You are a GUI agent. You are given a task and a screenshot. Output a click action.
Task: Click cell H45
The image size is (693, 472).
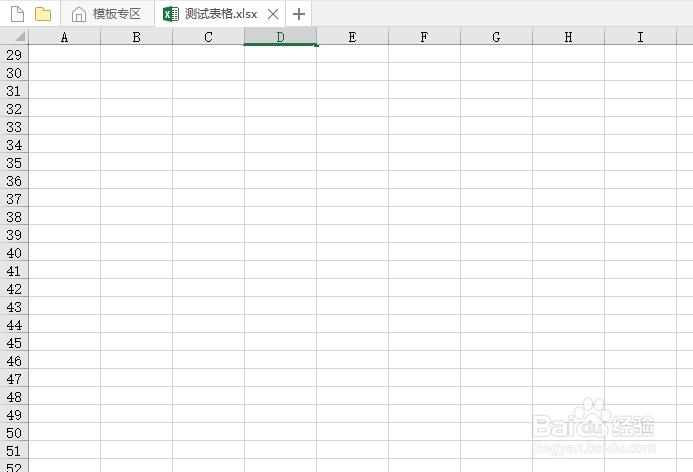(x=569, y=343)
